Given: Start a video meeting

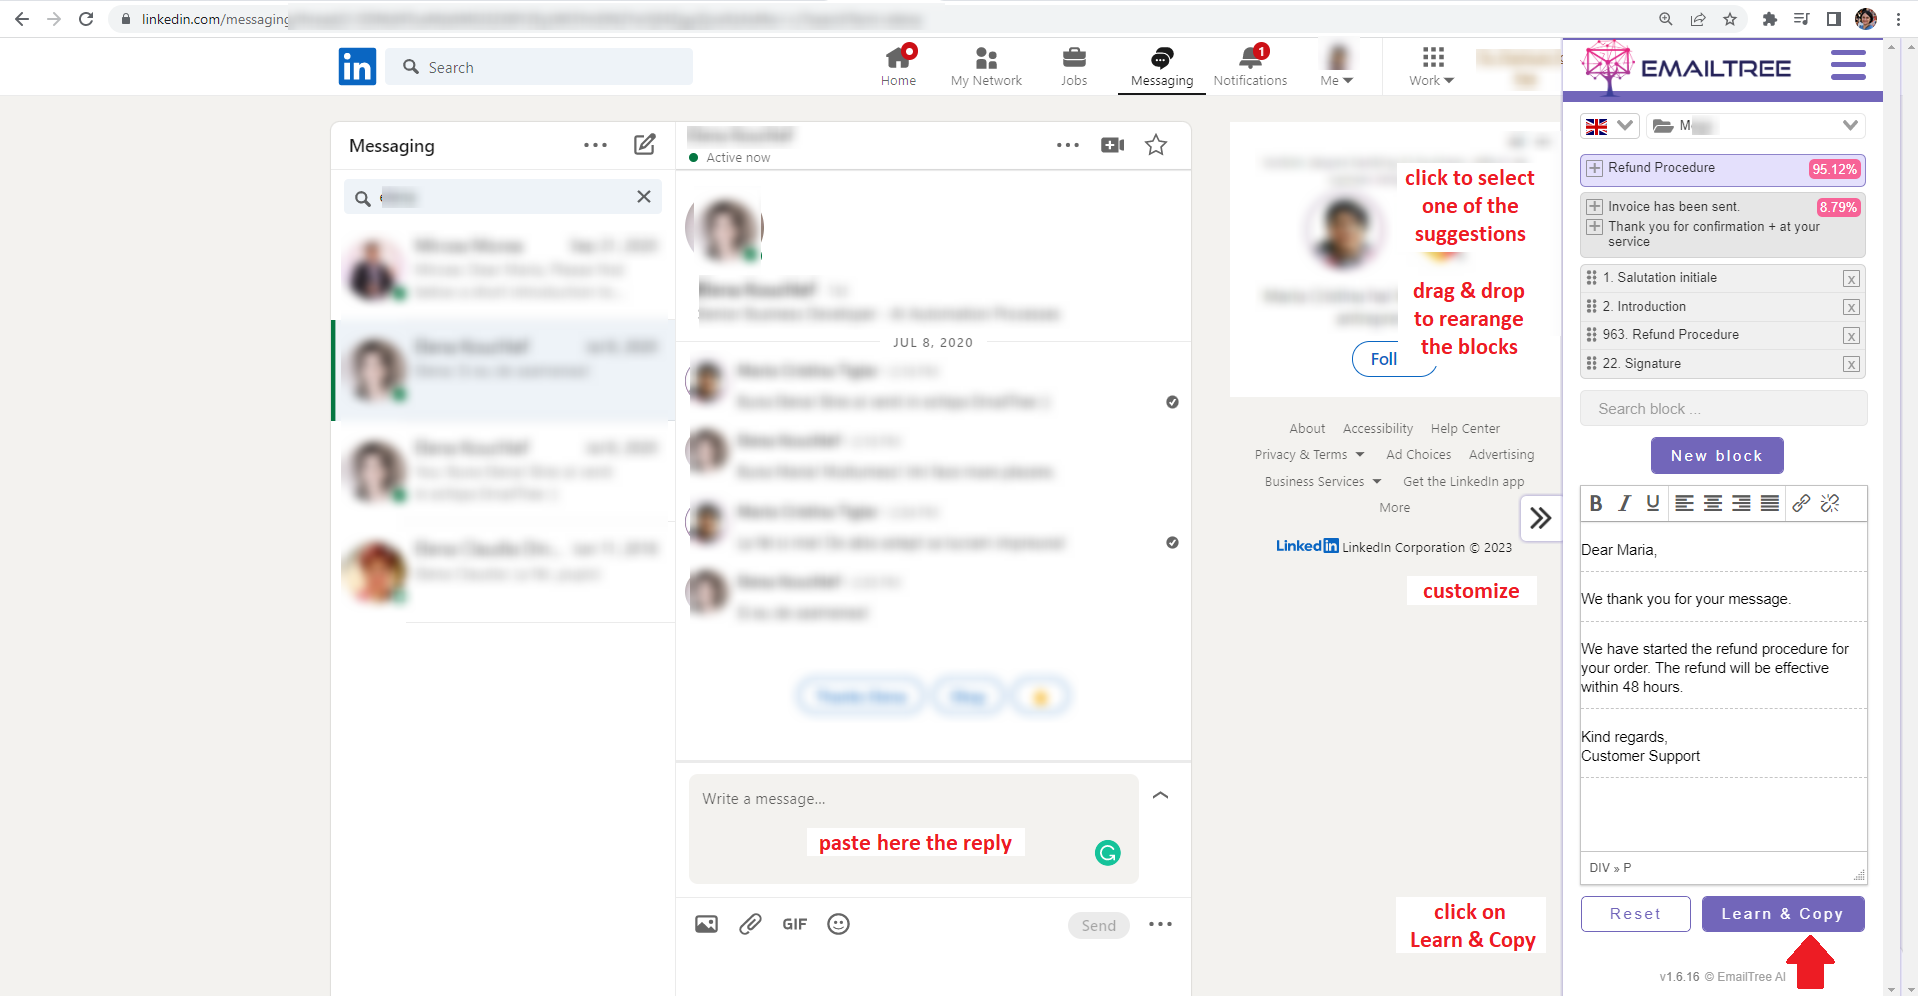Looking at the screenshot, I should (x=1112, y=145).
